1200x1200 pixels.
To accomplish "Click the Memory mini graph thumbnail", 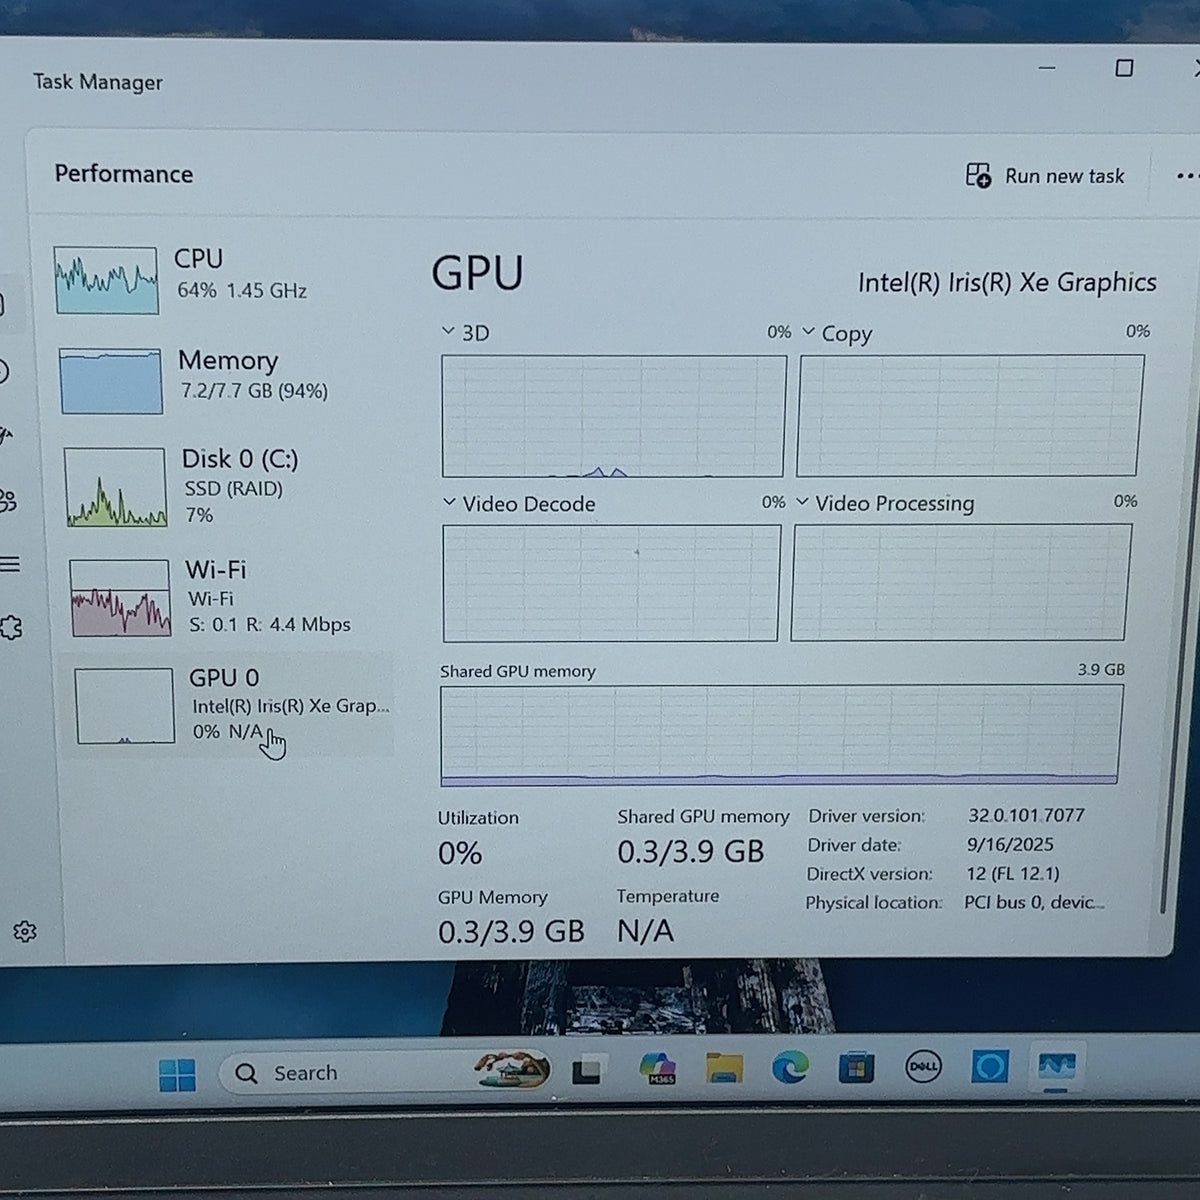I will (110, 381).
